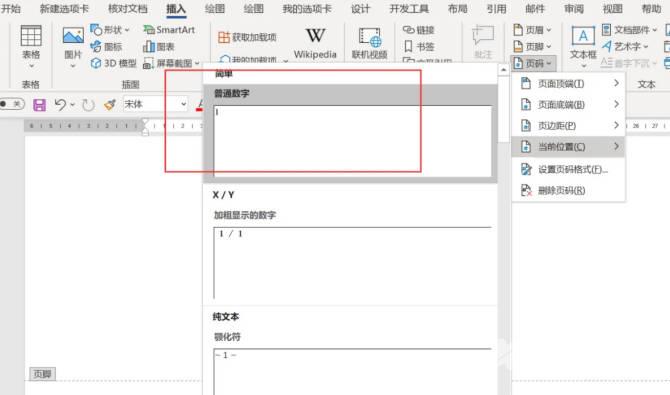Select the 普通数字 page number preview
The image size is (670, 395).
[x=353, y=141]
